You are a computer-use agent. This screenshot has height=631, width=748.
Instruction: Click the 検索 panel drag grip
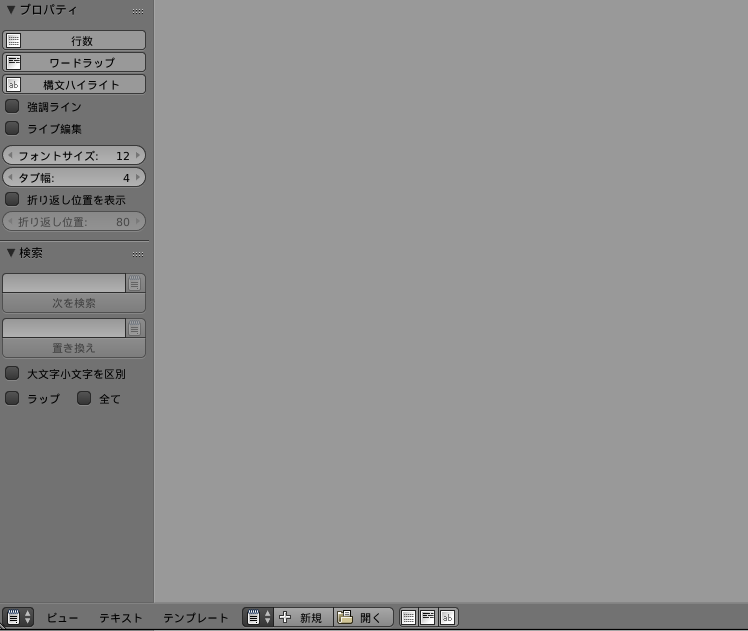tap(138, 254)
